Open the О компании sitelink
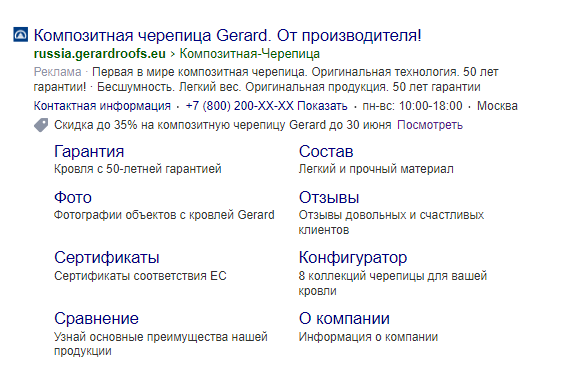Viewport: 567px width, 378px height. [x=344, y=318]
